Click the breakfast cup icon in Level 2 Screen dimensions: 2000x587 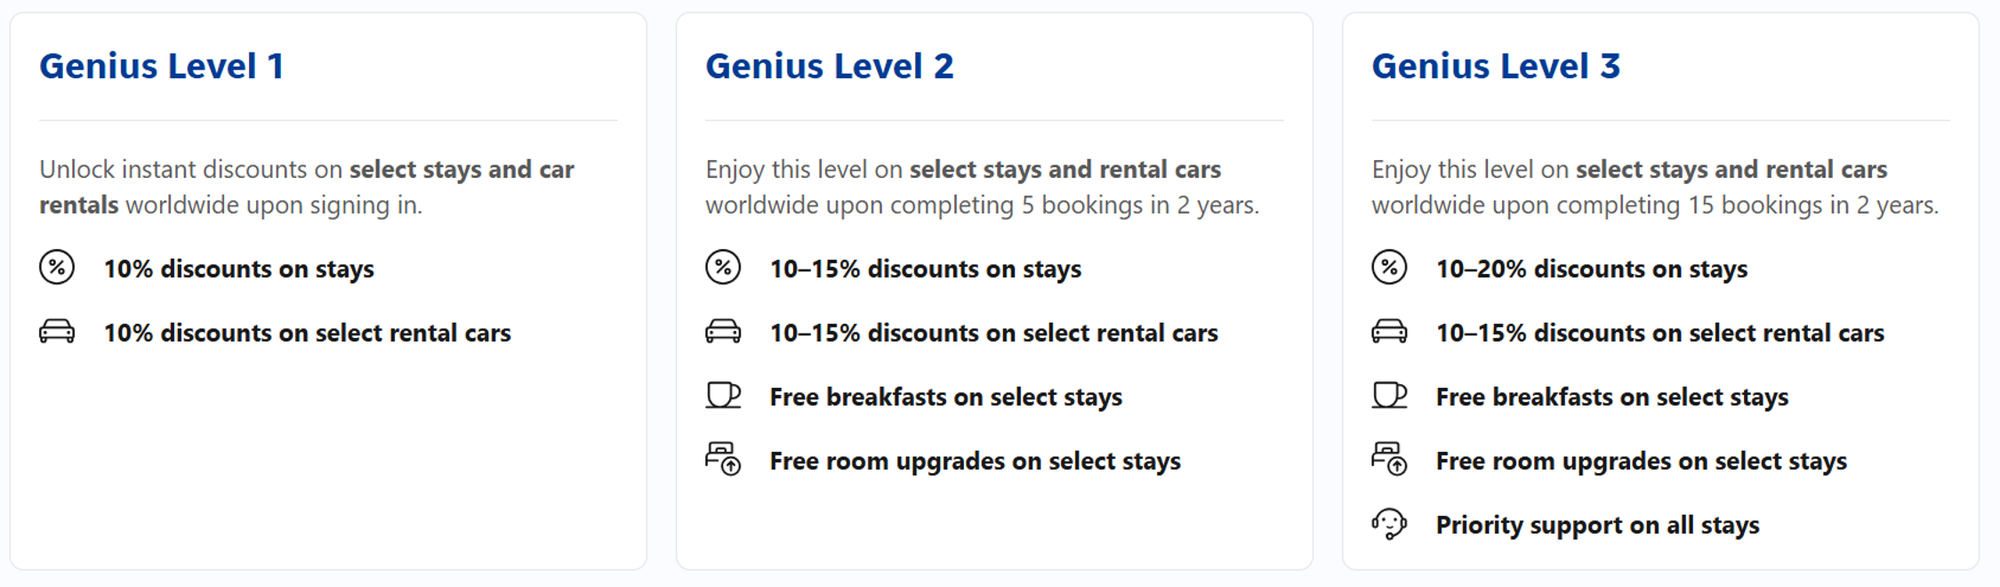click(x=723, y=396)
